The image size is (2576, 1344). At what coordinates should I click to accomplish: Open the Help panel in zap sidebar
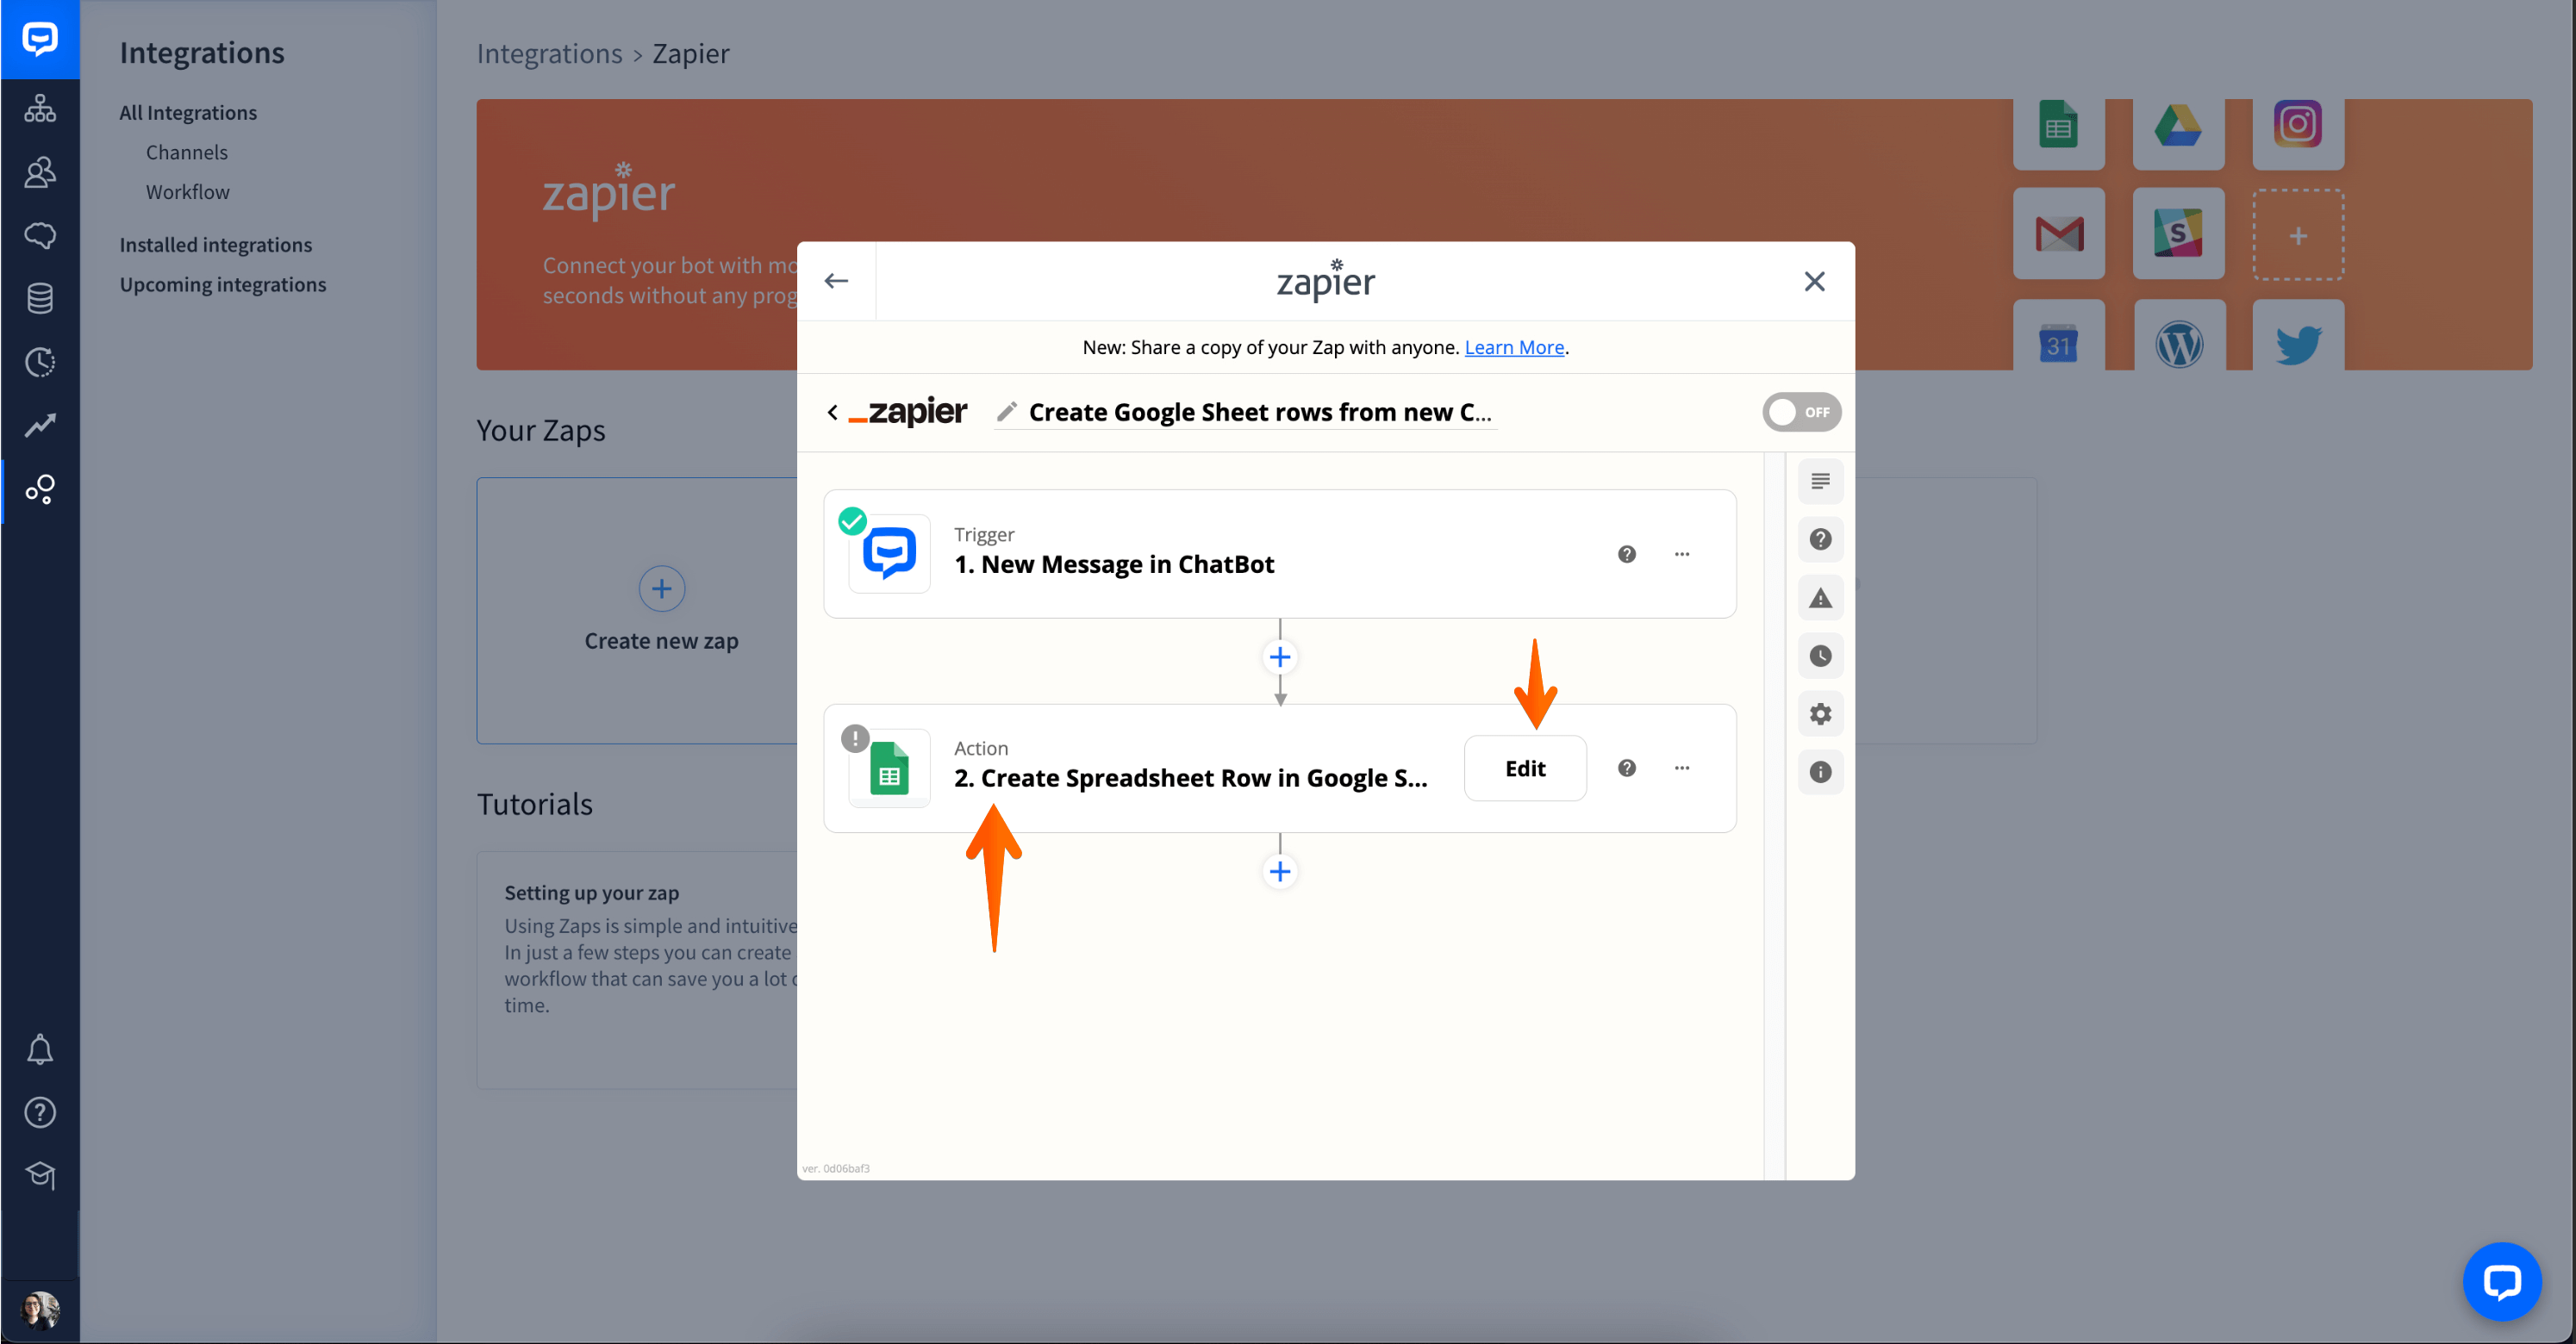pos(1820,539)
